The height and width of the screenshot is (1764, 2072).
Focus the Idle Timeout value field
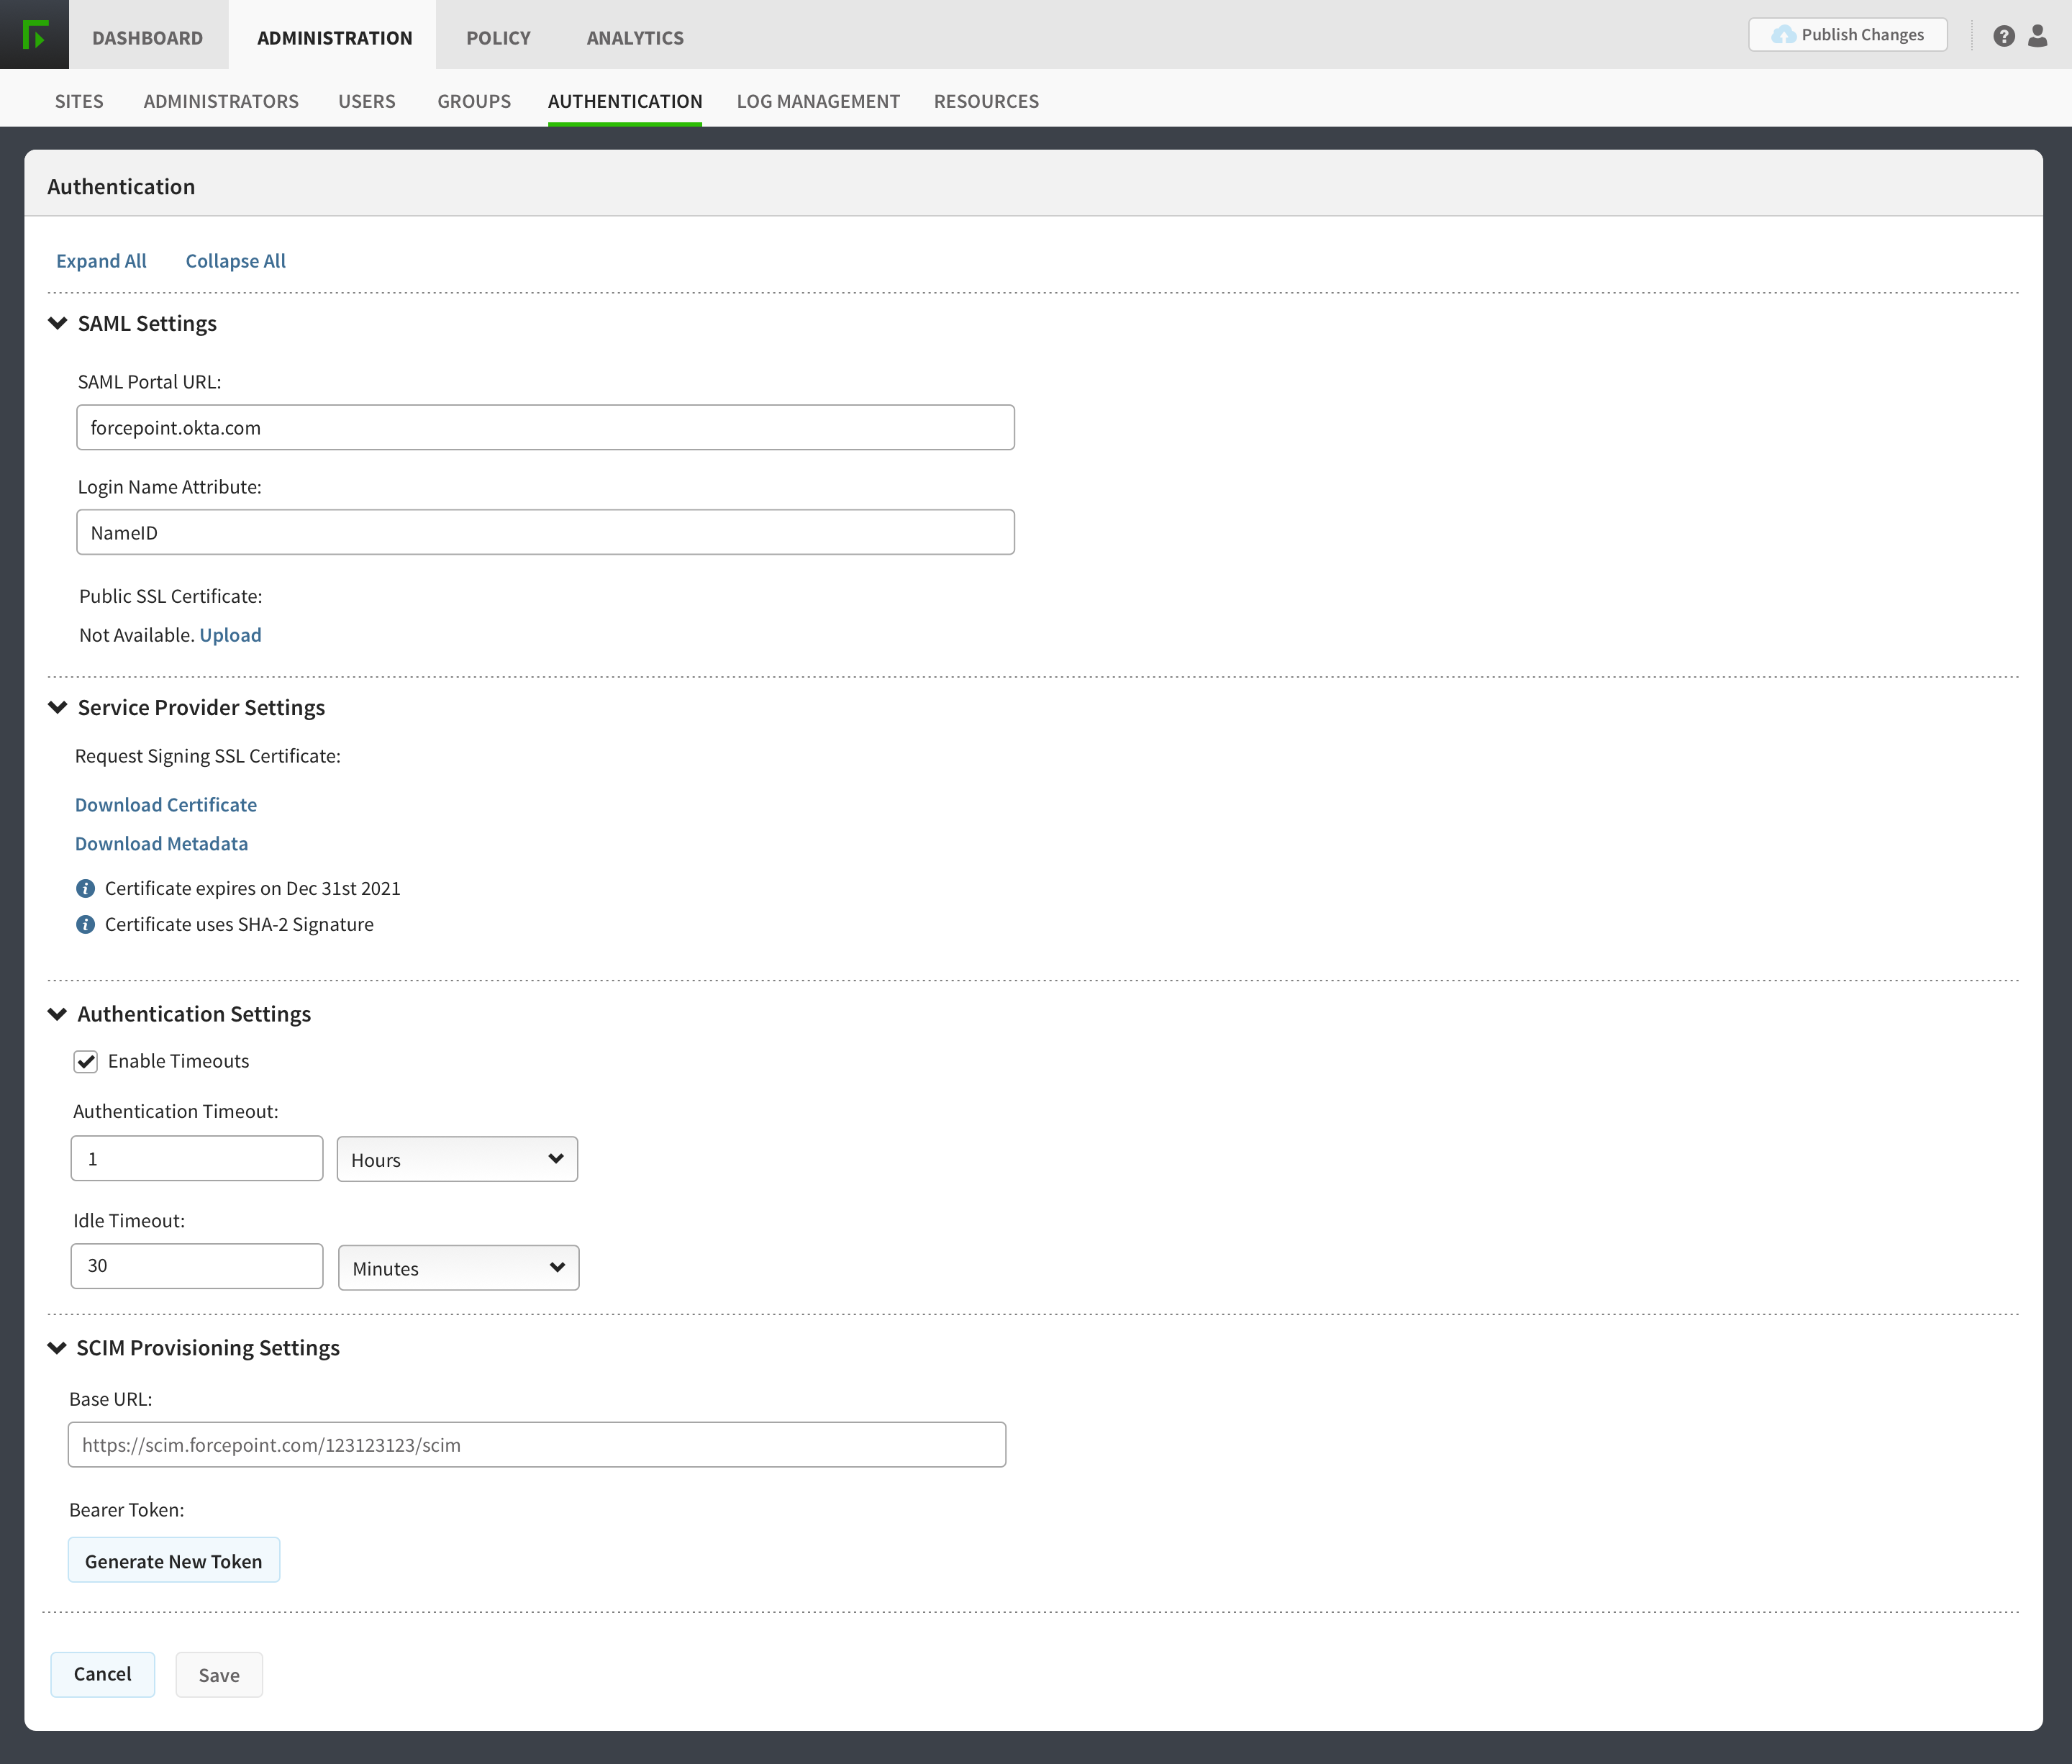197,1266
